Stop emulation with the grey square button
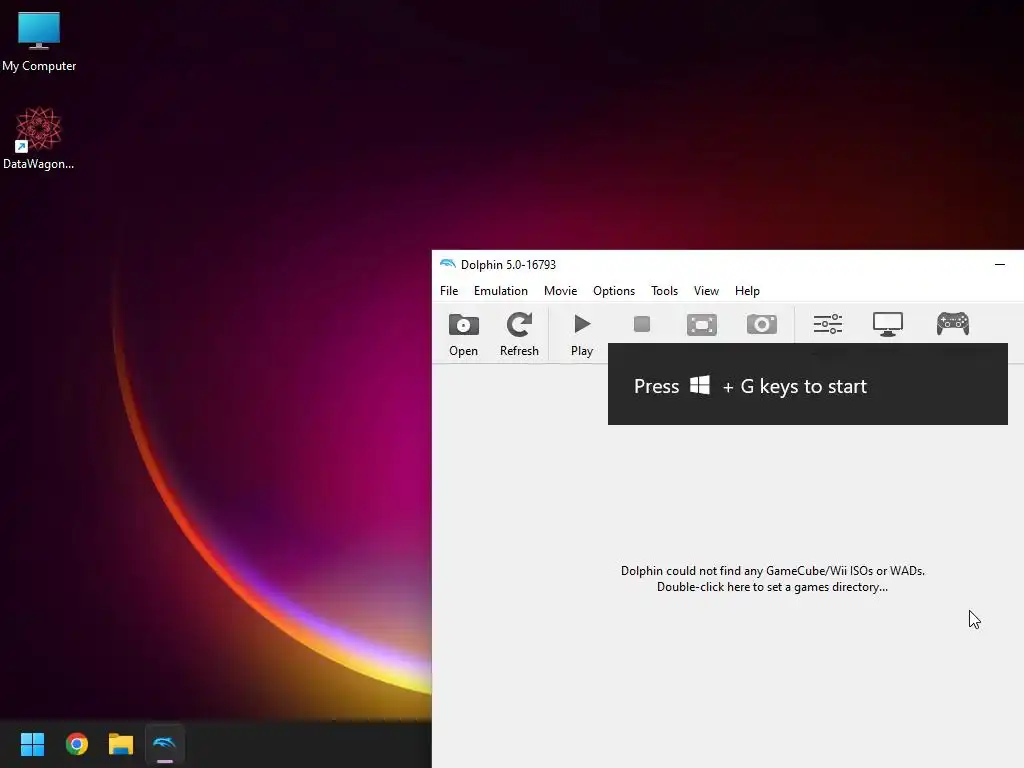Image resolution: width=1024 pixels, height=768 pixels. tap(642, 324)
